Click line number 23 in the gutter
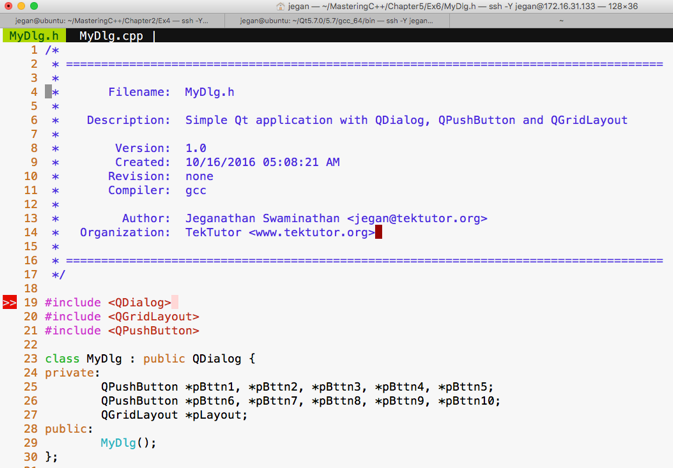673x468 pixels. 30,358
